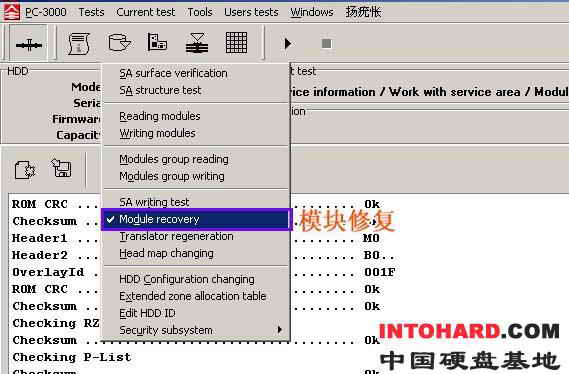
Task: Click the PC-3000 logo icon
Action: [x=12, y=12]
